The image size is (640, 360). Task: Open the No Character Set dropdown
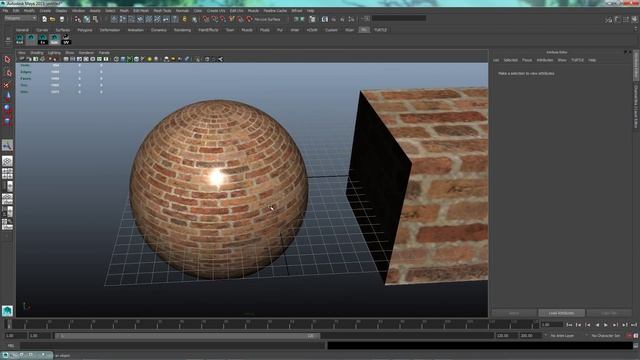(x=606, y=336)
